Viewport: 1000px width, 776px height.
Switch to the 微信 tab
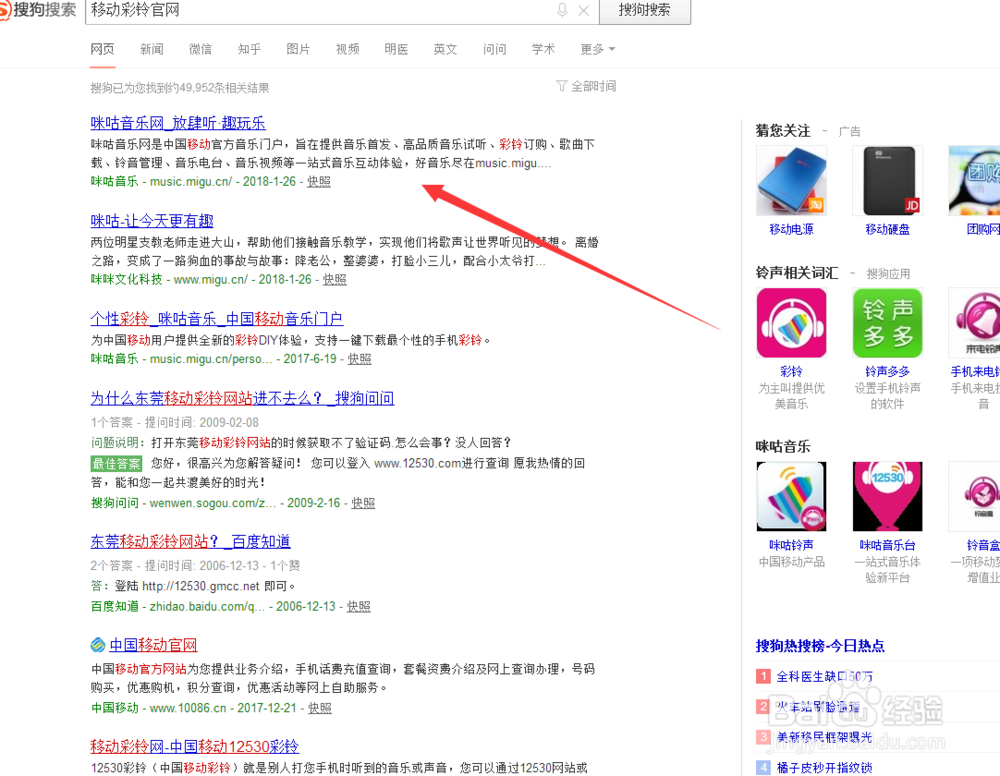200,49
